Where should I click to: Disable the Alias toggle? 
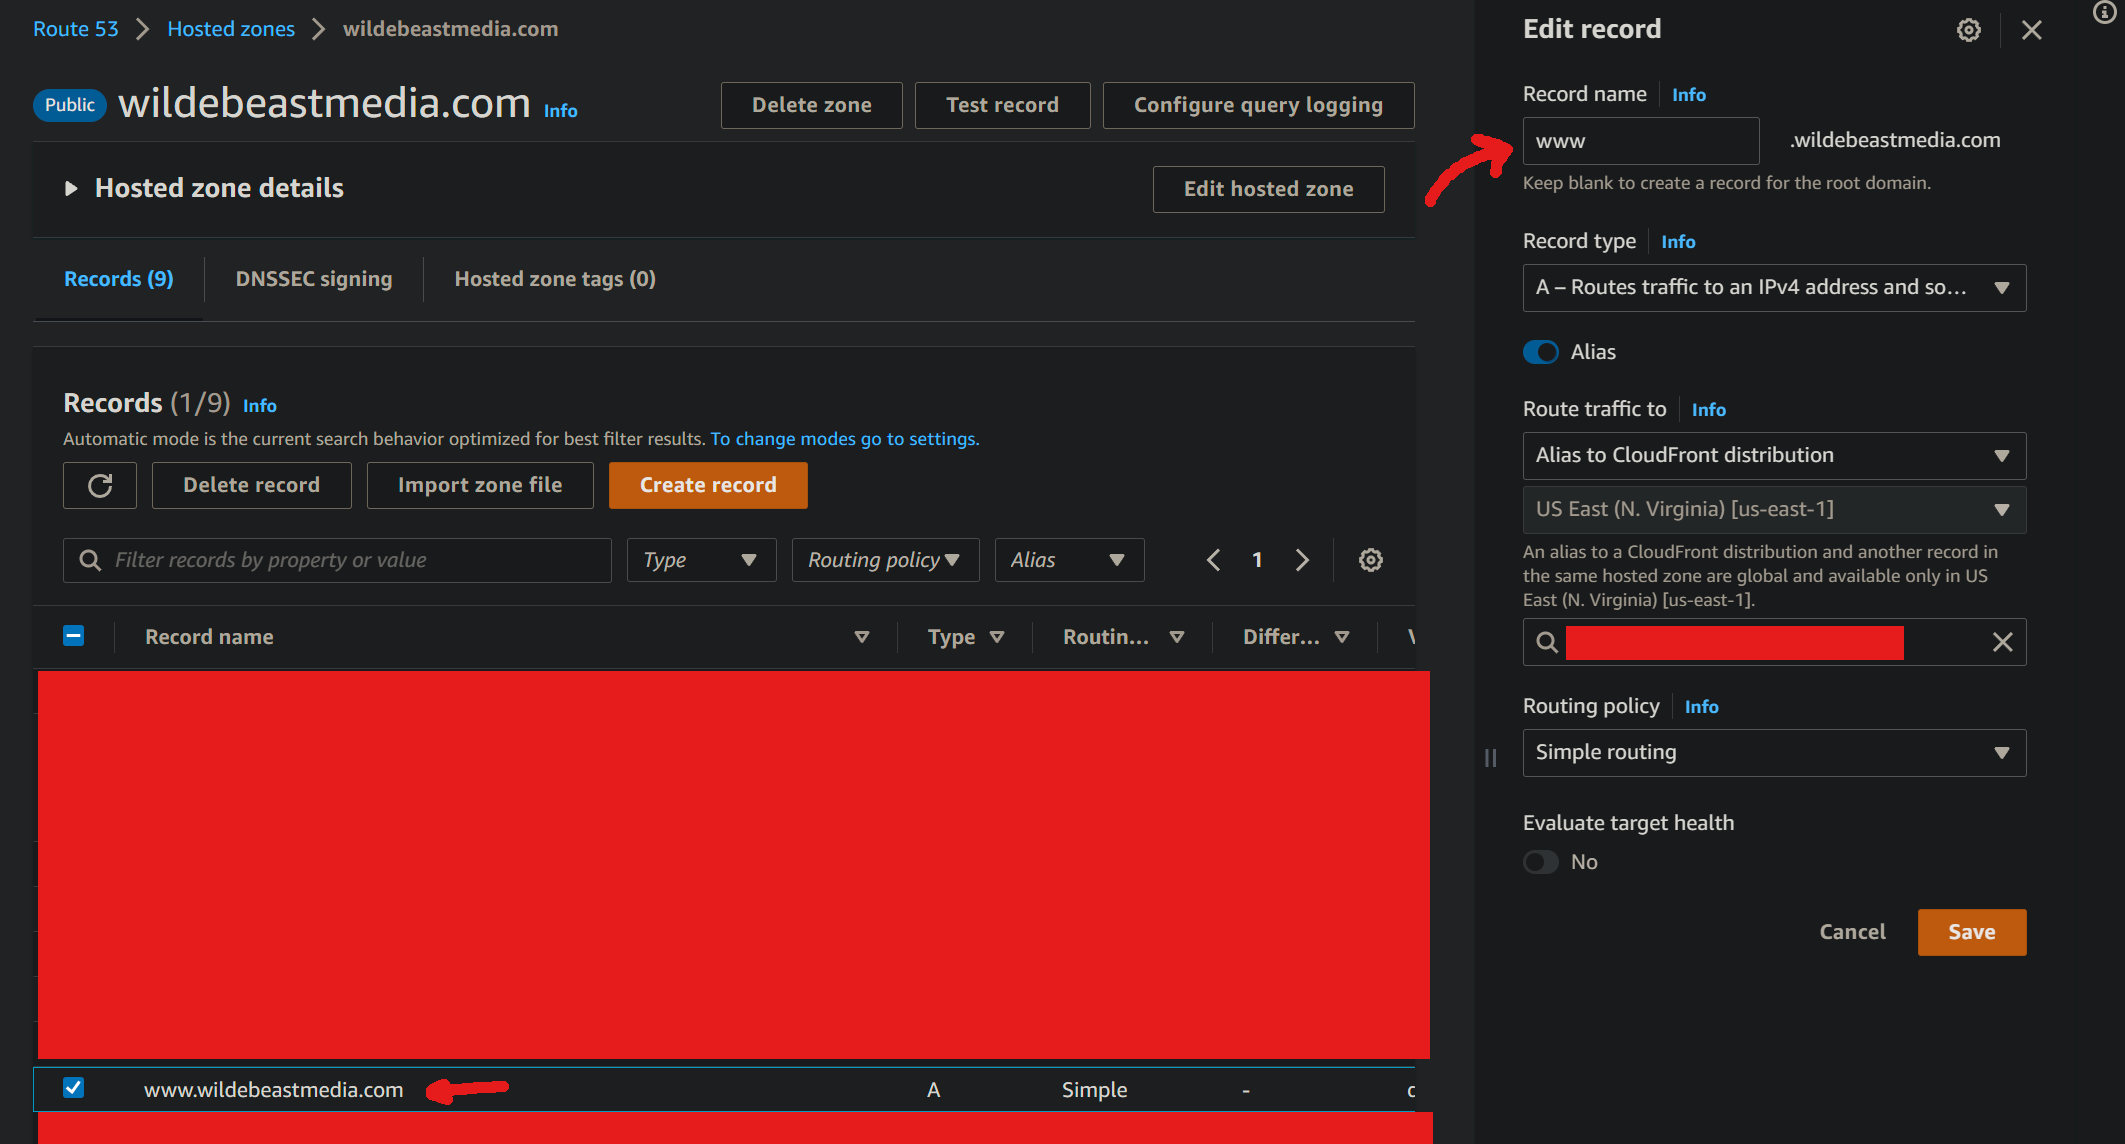click(1541, 352)
